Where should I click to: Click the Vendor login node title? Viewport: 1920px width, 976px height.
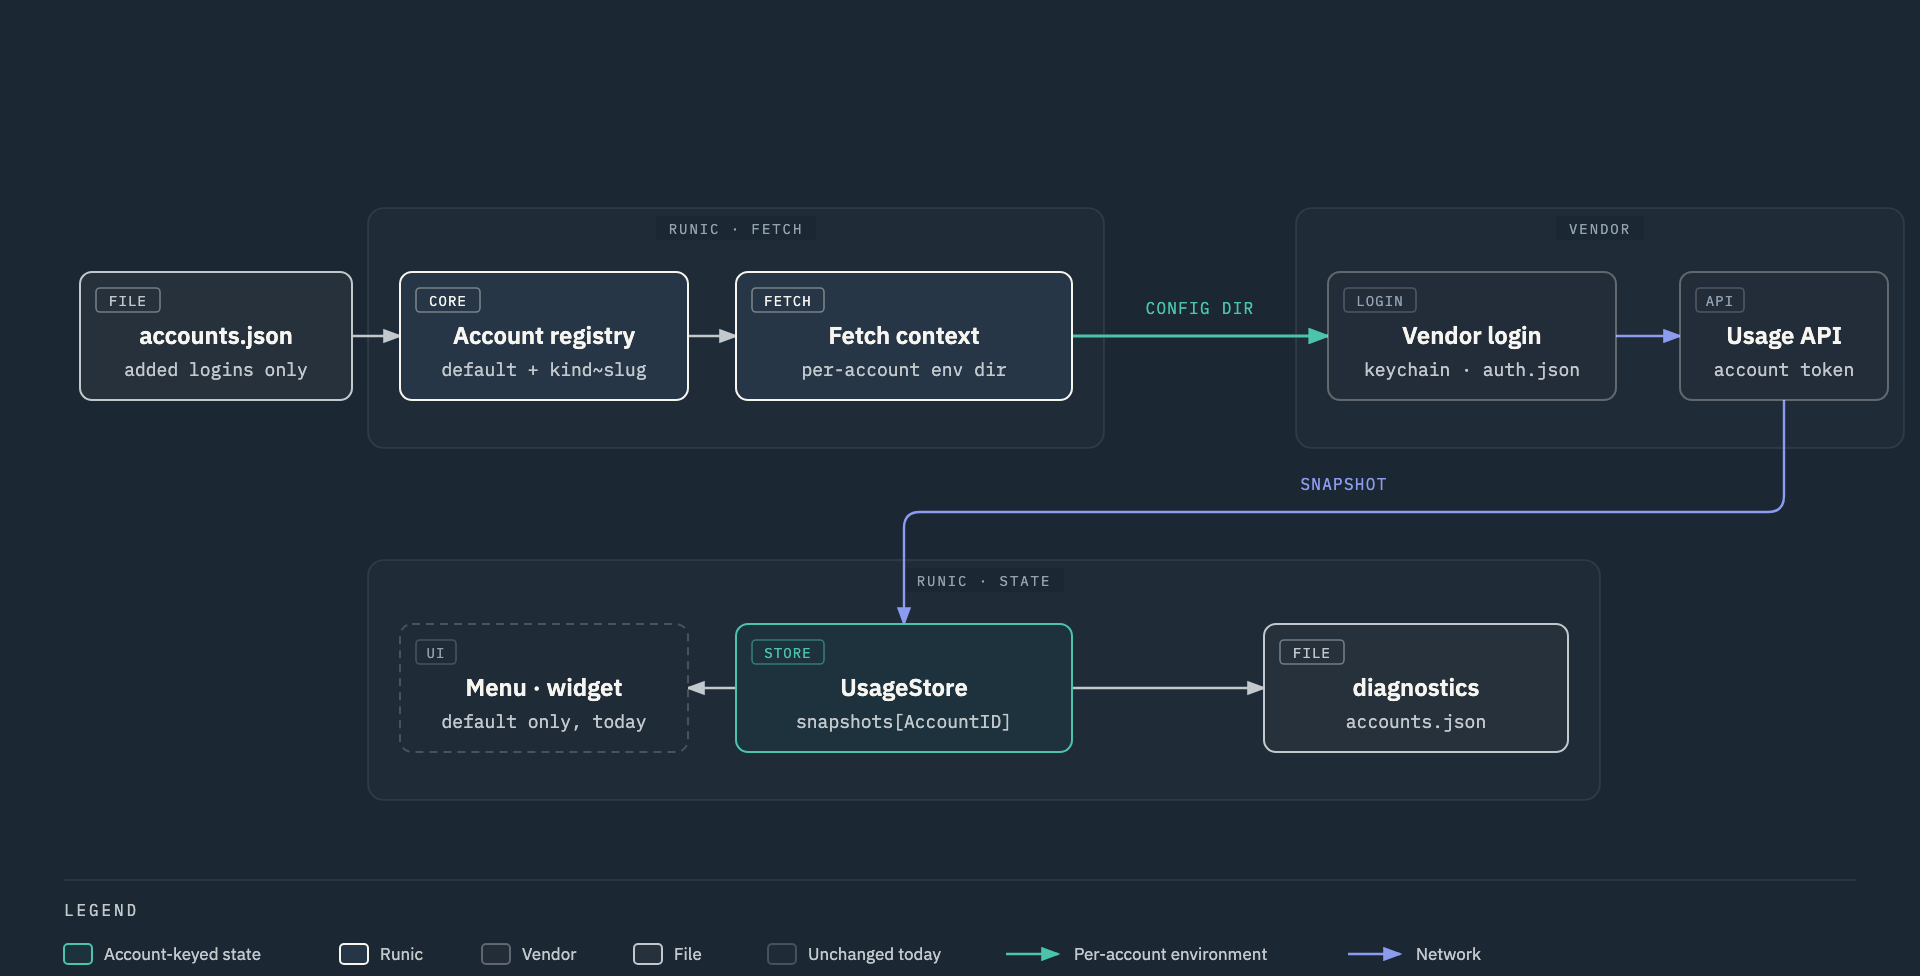click(x=1472, y=336)
